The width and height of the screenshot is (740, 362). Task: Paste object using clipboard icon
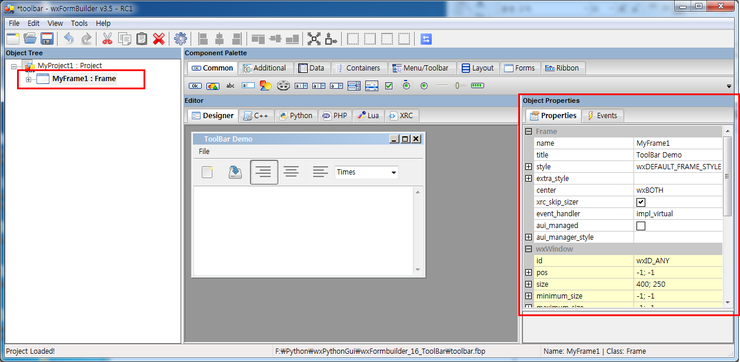pyautogui.click(x=142, y=39)
